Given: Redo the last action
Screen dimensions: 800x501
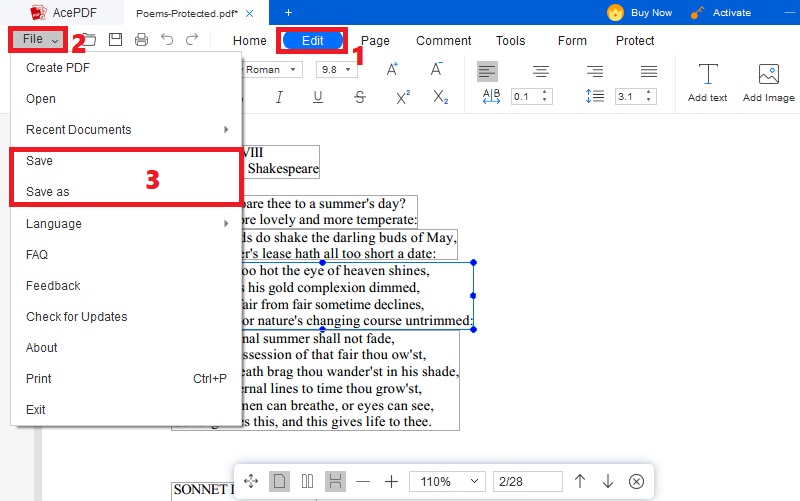Looking at the screenshot, I should pos(192,39).
